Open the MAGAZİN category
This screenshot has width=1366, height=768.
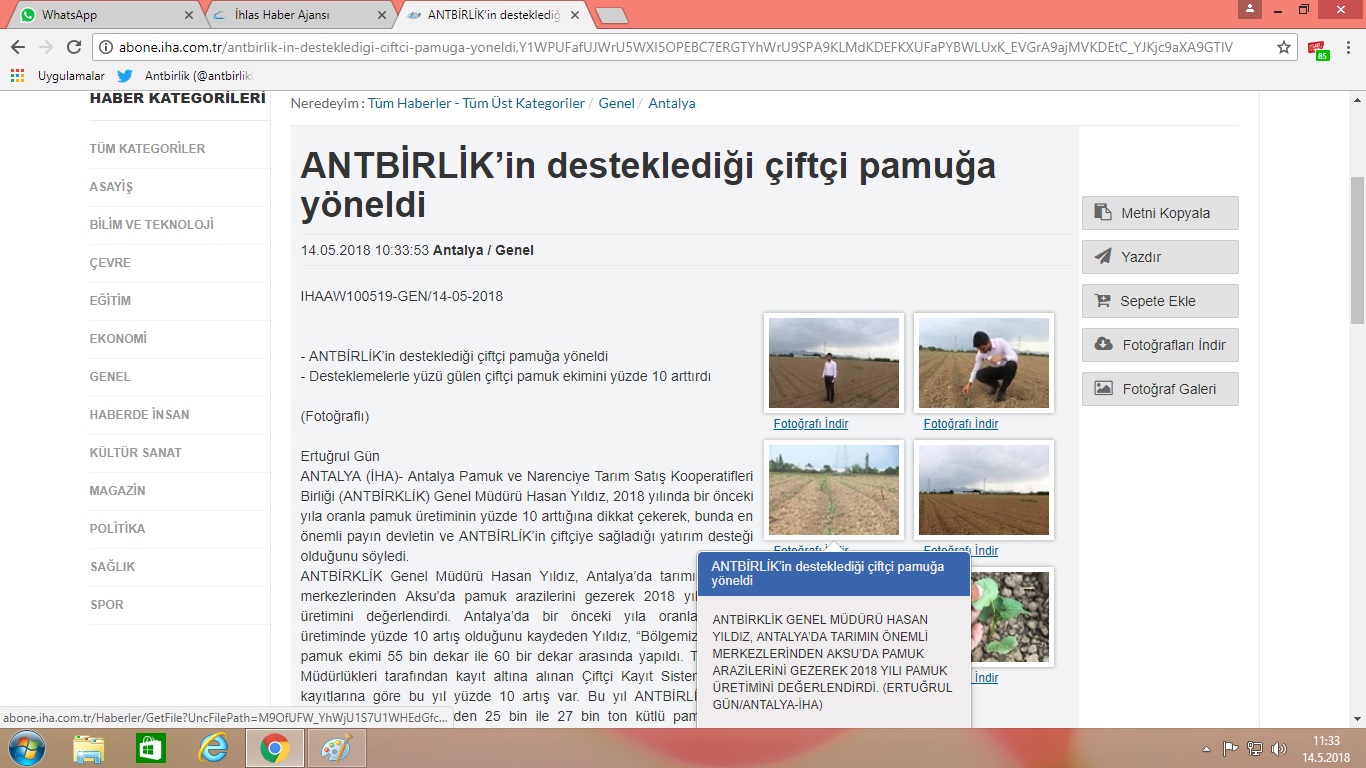pos(117,491)
